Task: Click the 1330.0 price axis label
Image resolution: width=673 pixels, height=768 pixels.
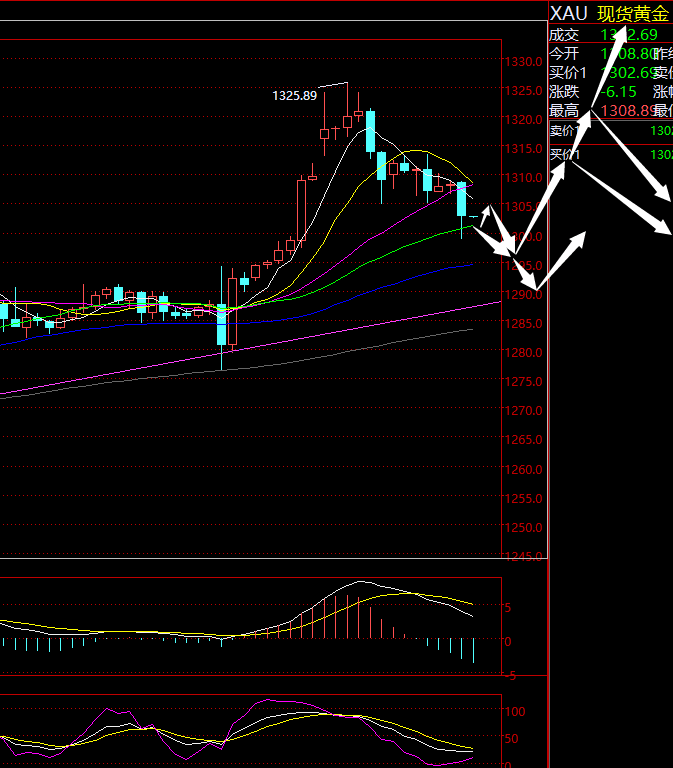Action: (x=524, y=62)
